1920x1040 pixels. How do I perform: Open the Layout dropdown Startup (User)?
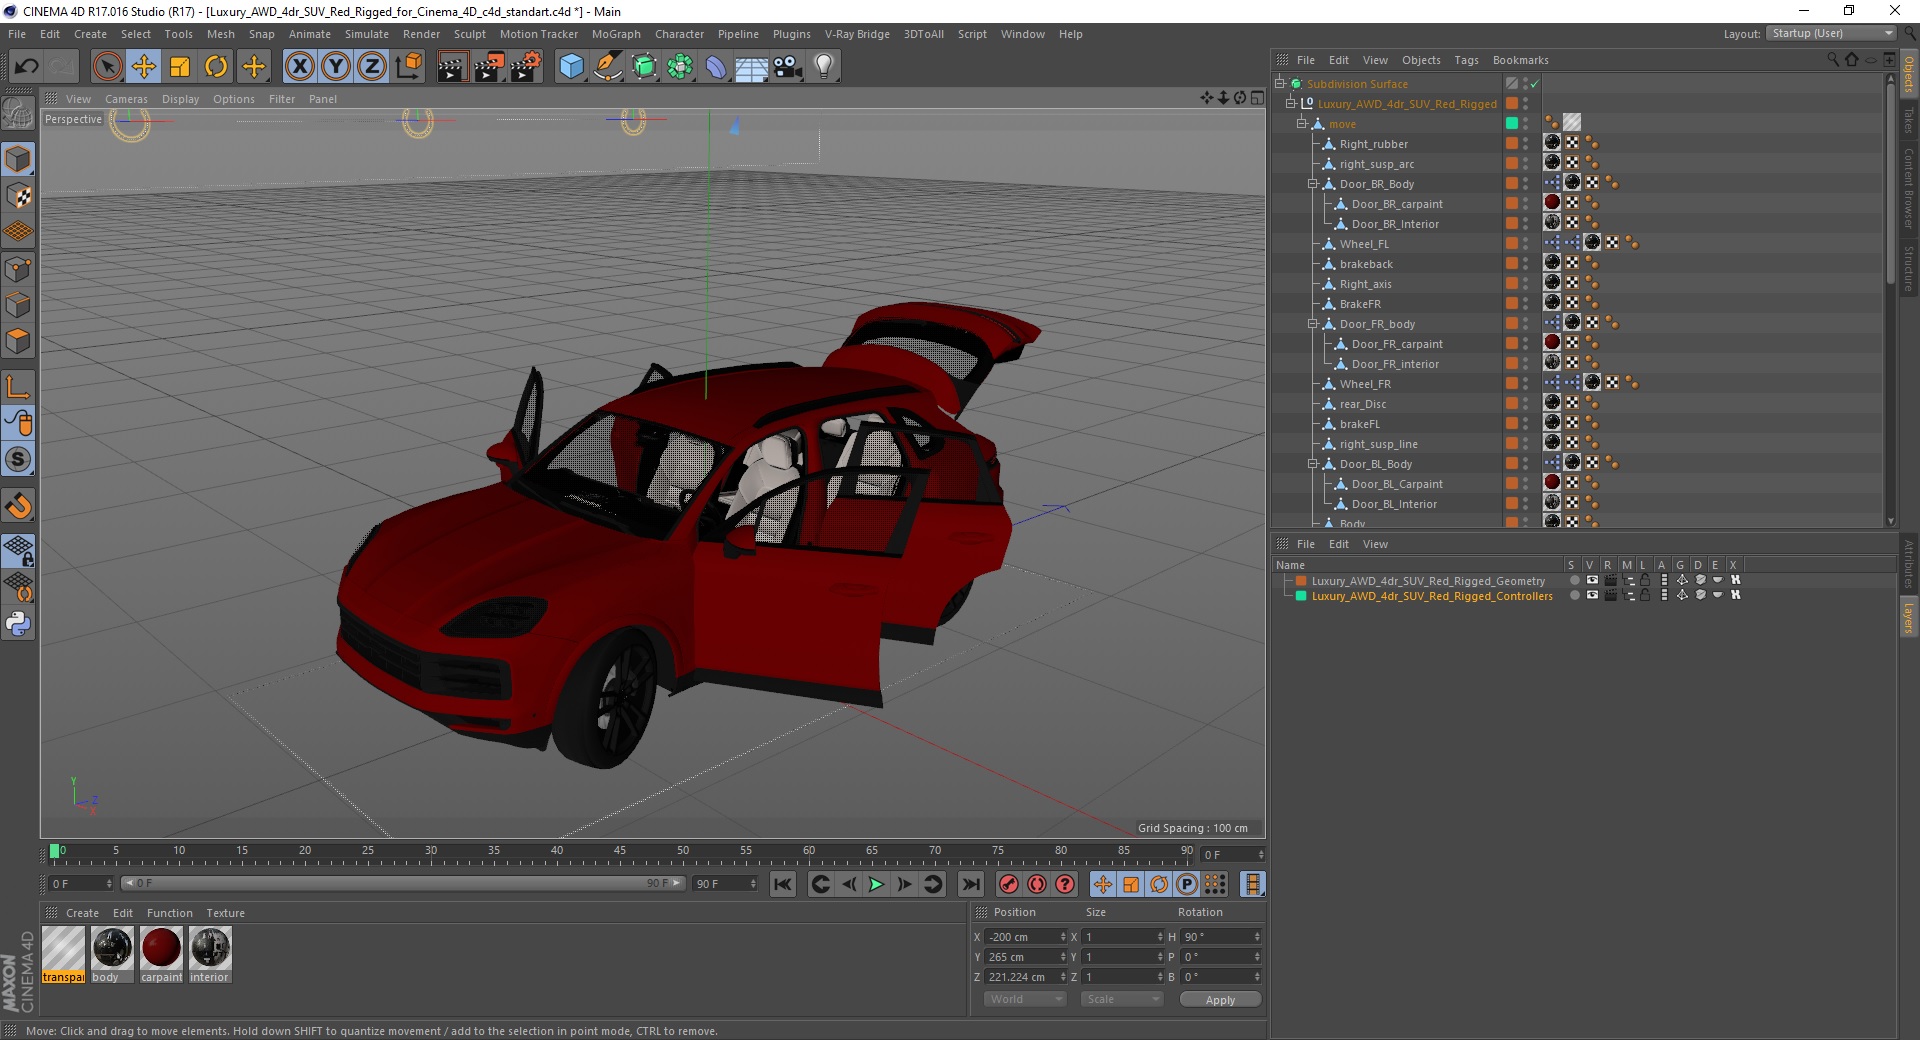tap(1832, 34)
